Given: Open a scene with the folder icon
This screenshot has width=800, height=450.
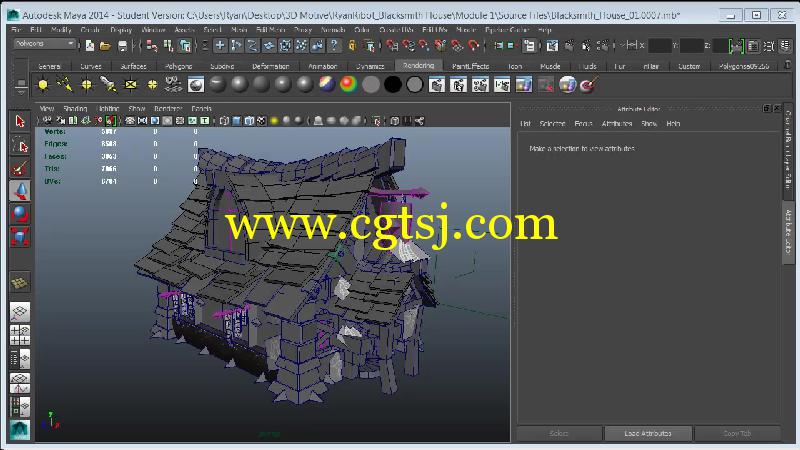Looking at the screenshot, I should (x=105, y=46).
